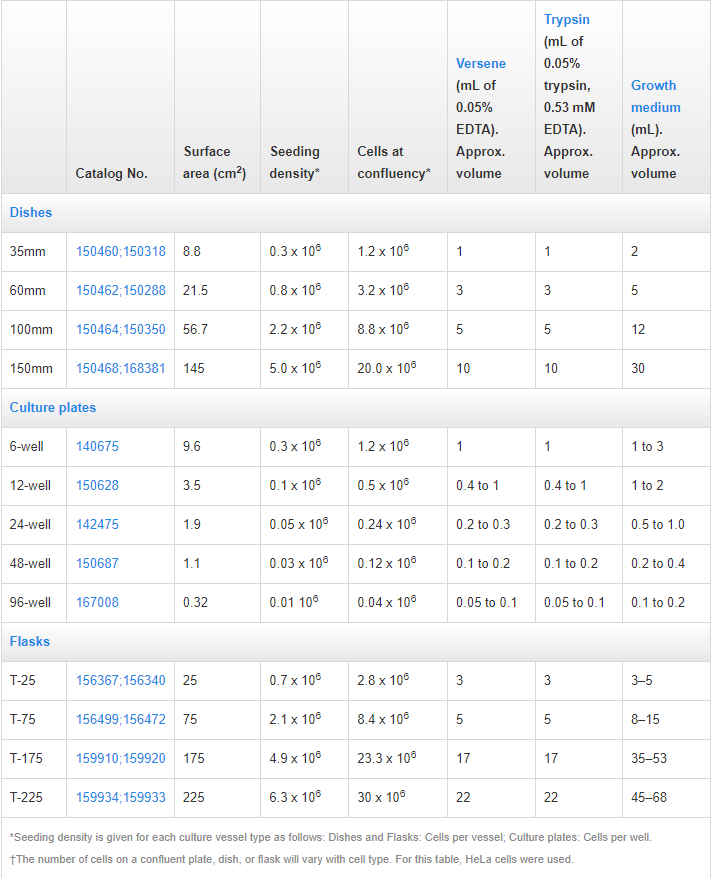
Task: Click growth medium value 45–68
Action: [649, 797]
